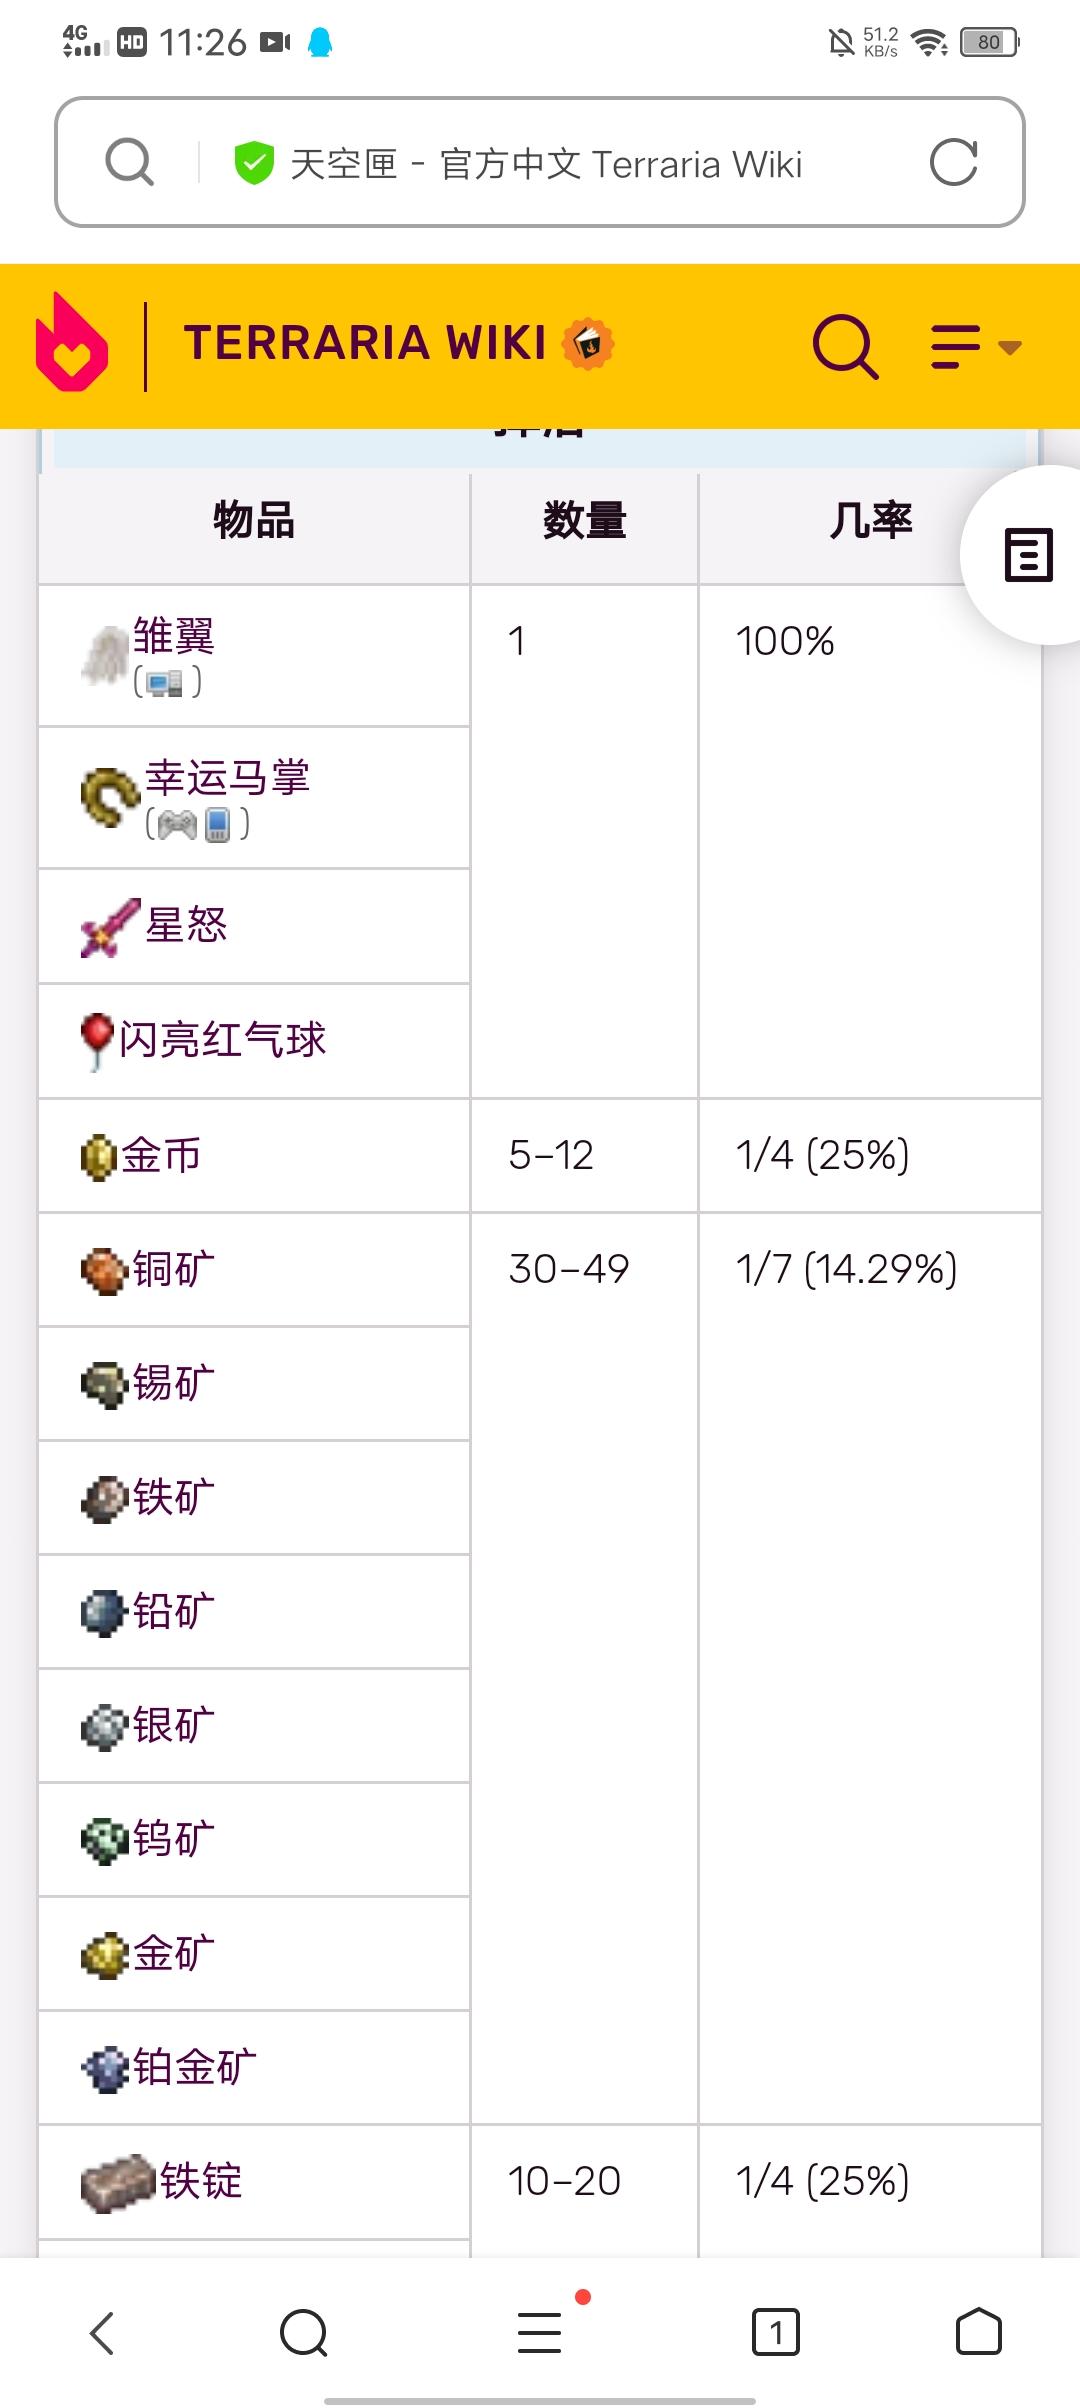
Task: Tap the URL field showing 天空匣
Action: (x=546, y=164)
